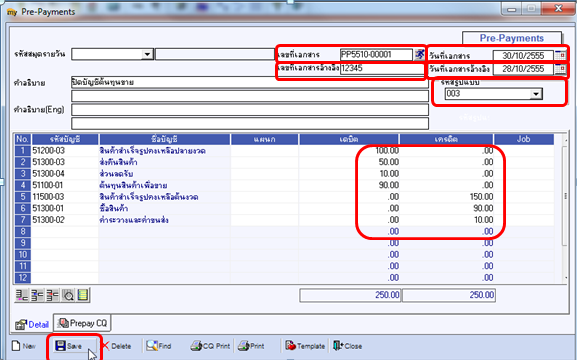
Task: Click the Find button
Action: click(x=159, y=346)
